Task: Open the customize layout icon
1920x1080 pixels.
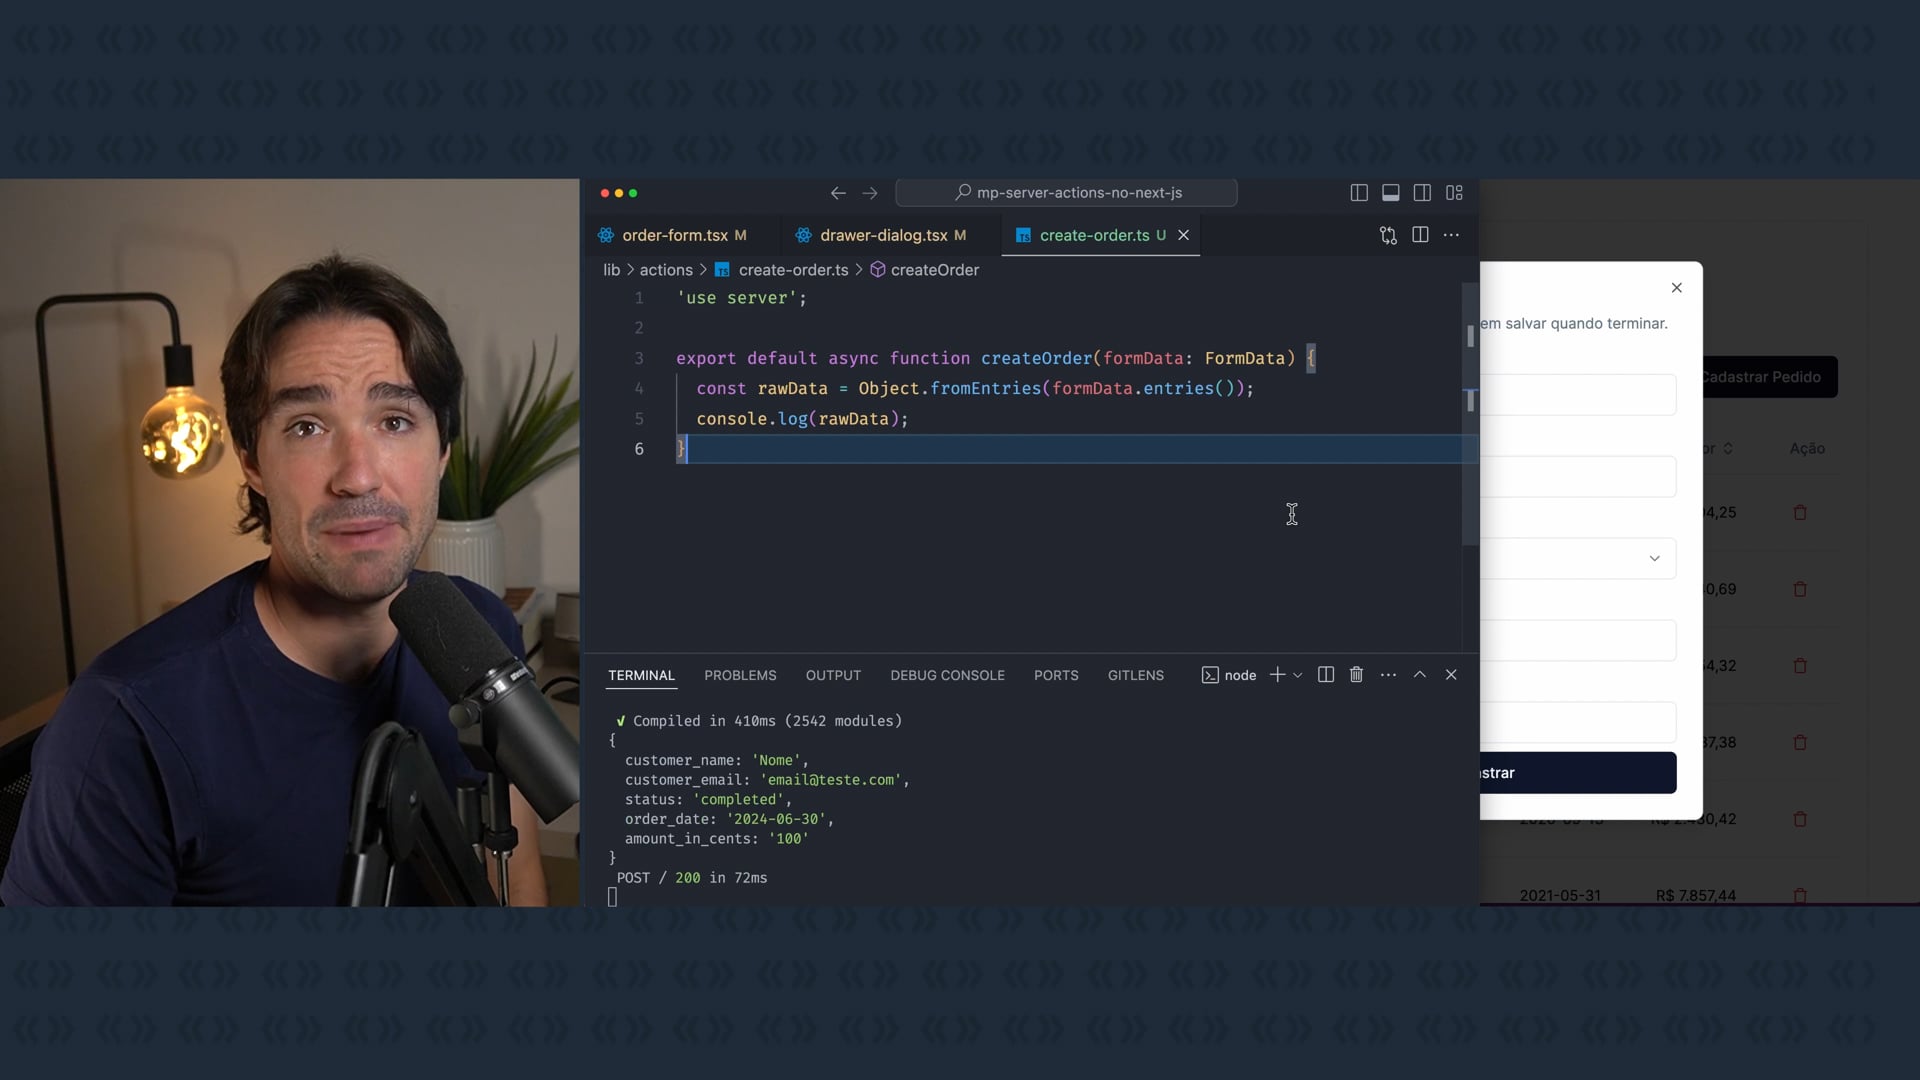Action: point(1454,193)
